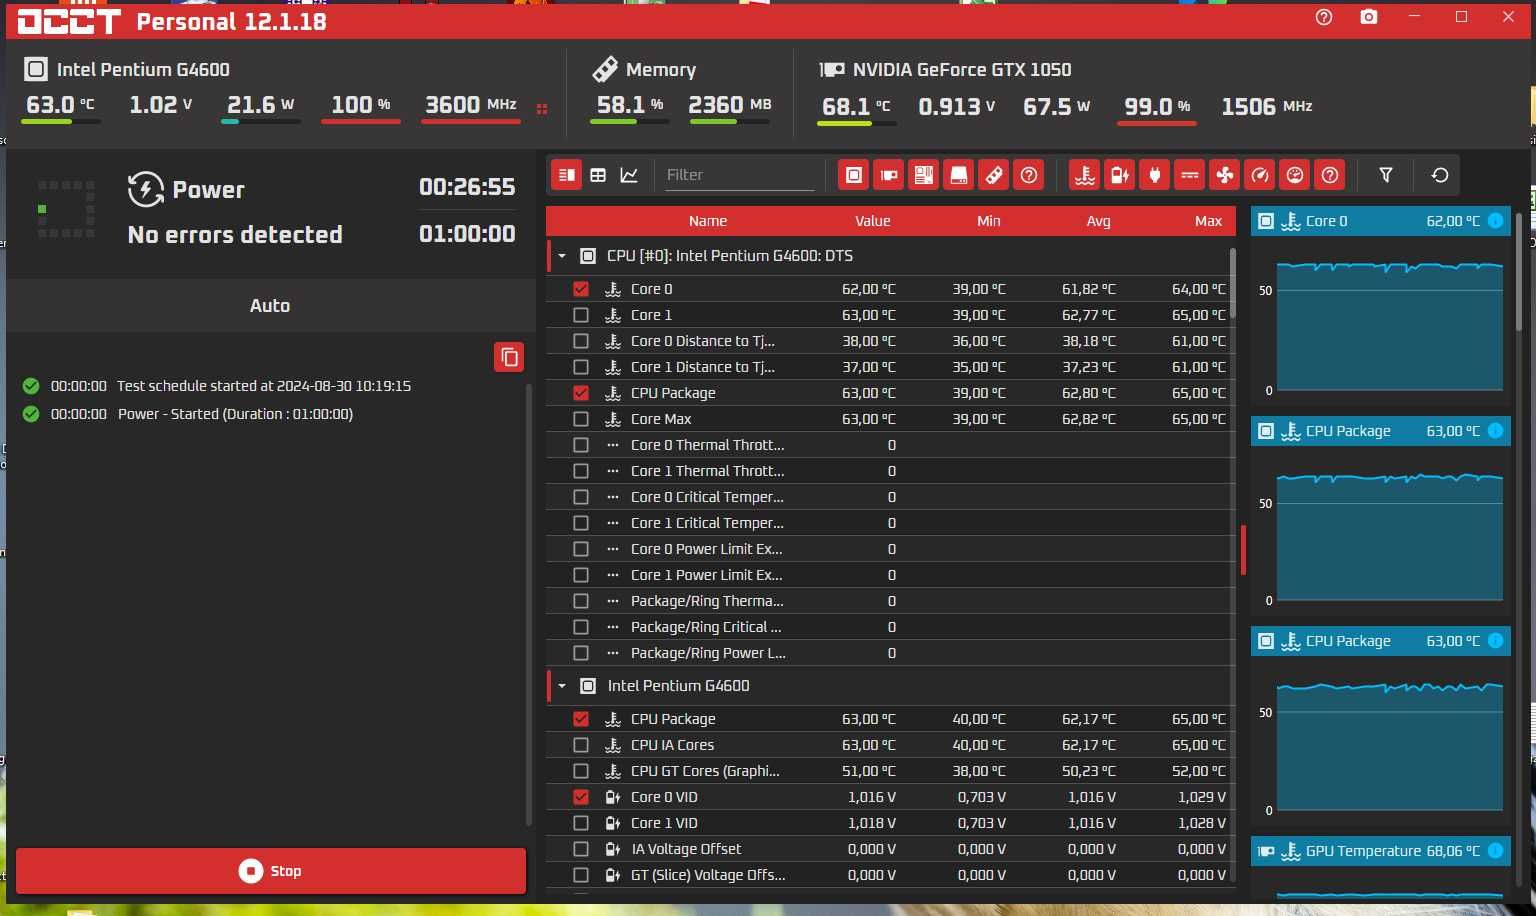The image size is (1536, 916).
Task: Uncheck the Core 0 VID checkbox
Action: 581,797
